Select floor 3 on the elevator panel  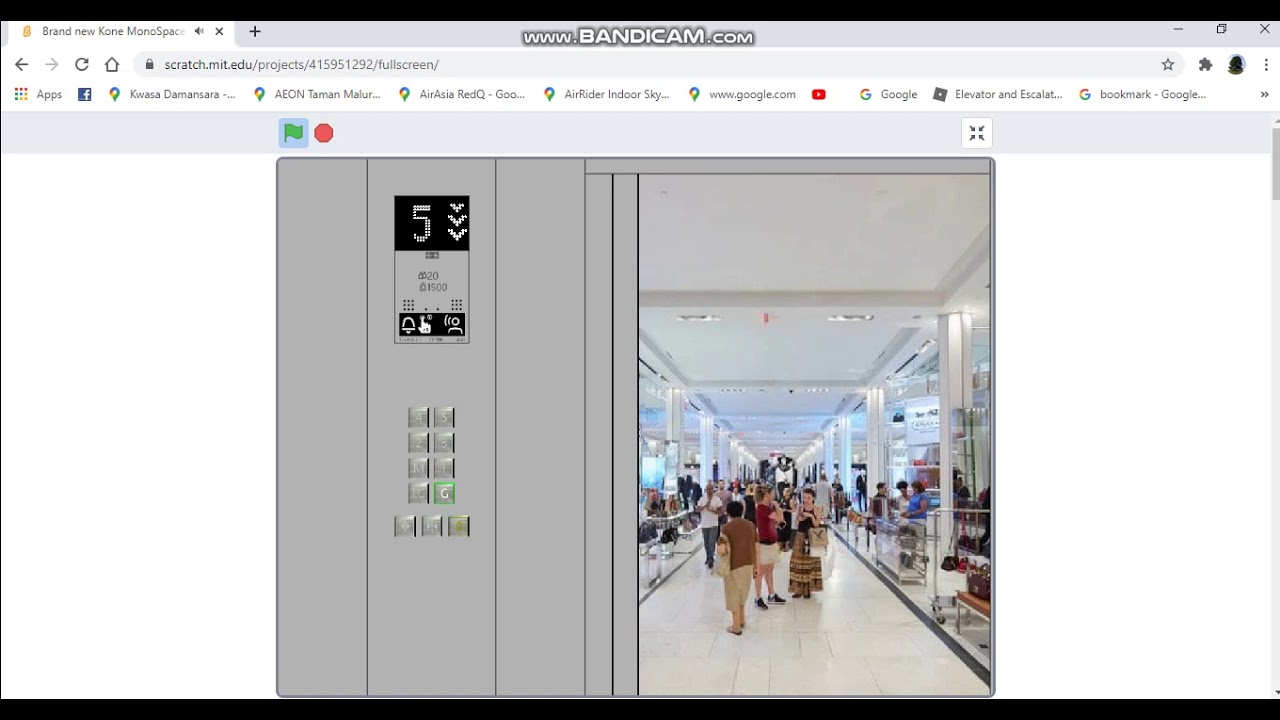(444, 442)
